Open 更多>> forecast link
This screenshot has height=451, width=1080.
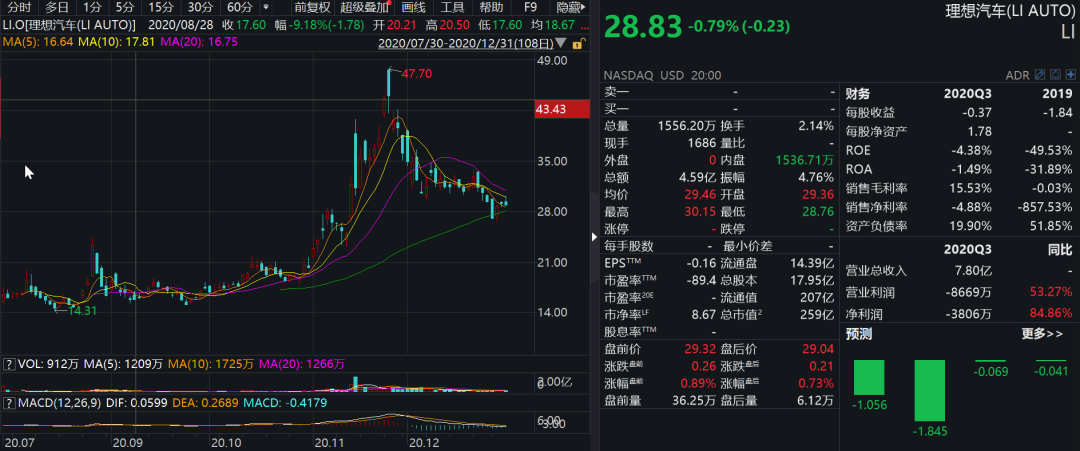point(1042,335)
